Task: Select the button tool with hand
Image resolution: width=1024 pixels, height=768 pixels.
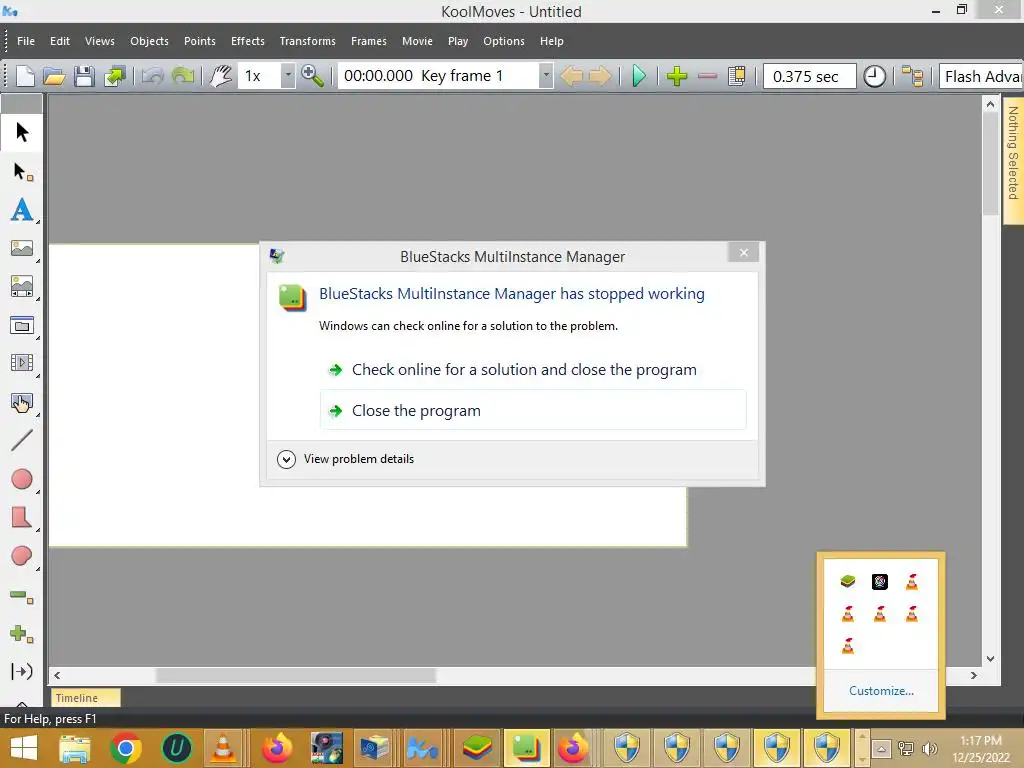Action: click(22, 402)
